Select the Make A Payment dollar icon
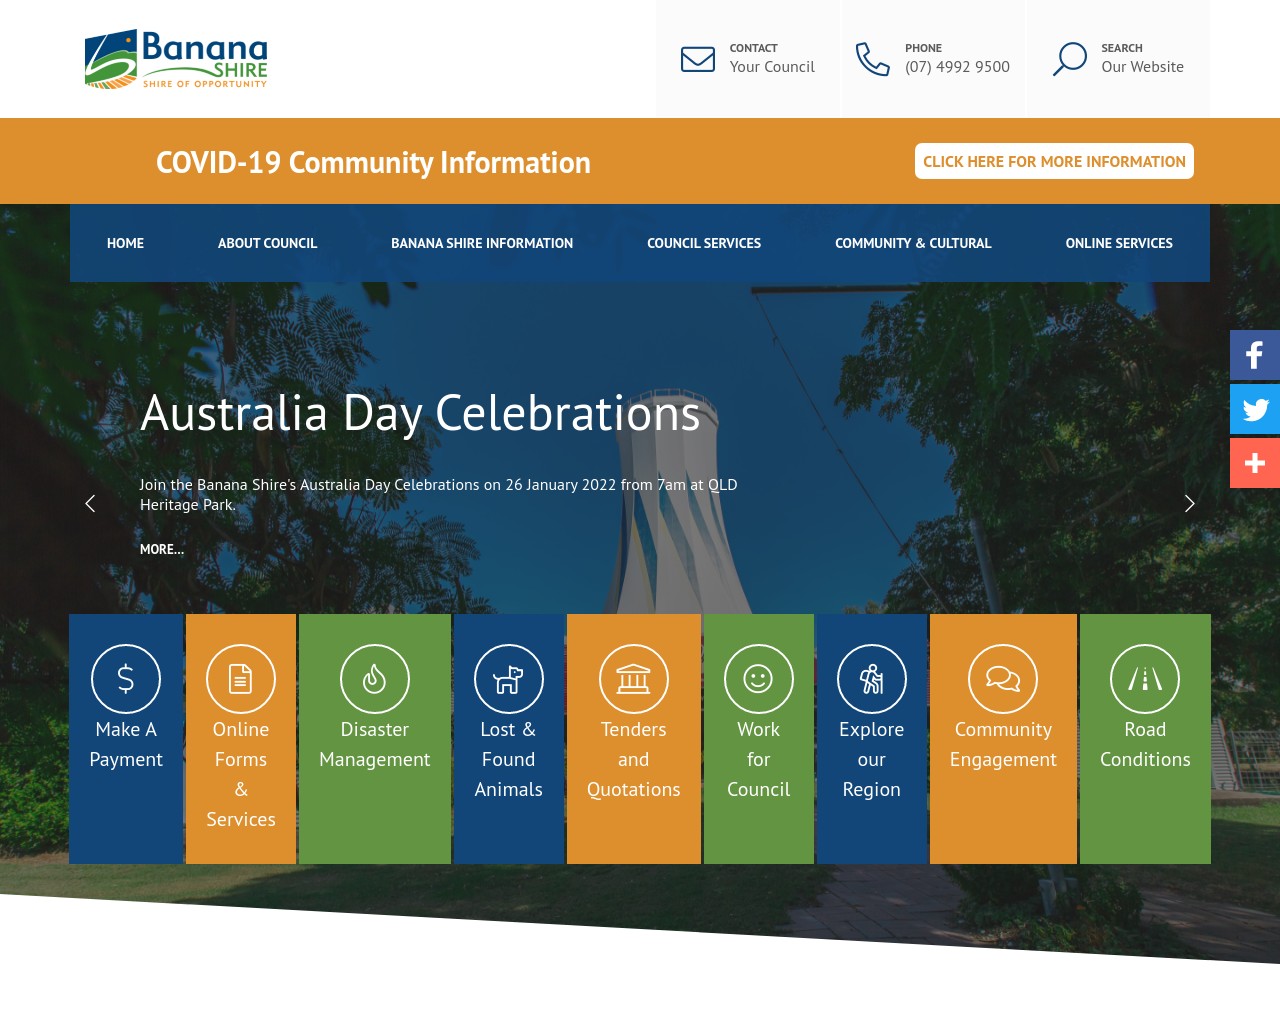The height and width of the screenshot is (1024, 1280). [x=125, y=678]
